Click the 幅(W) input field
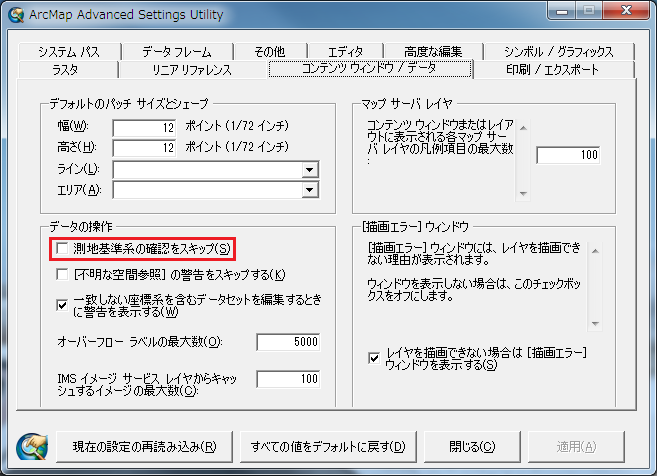 (144, 127)
